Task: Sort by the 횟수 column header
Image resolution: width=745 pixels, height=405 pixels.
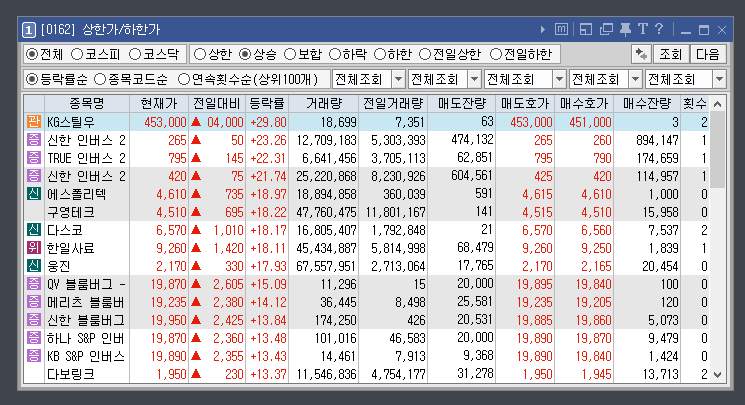Action: pyautogui.click(x=695, y=103)
